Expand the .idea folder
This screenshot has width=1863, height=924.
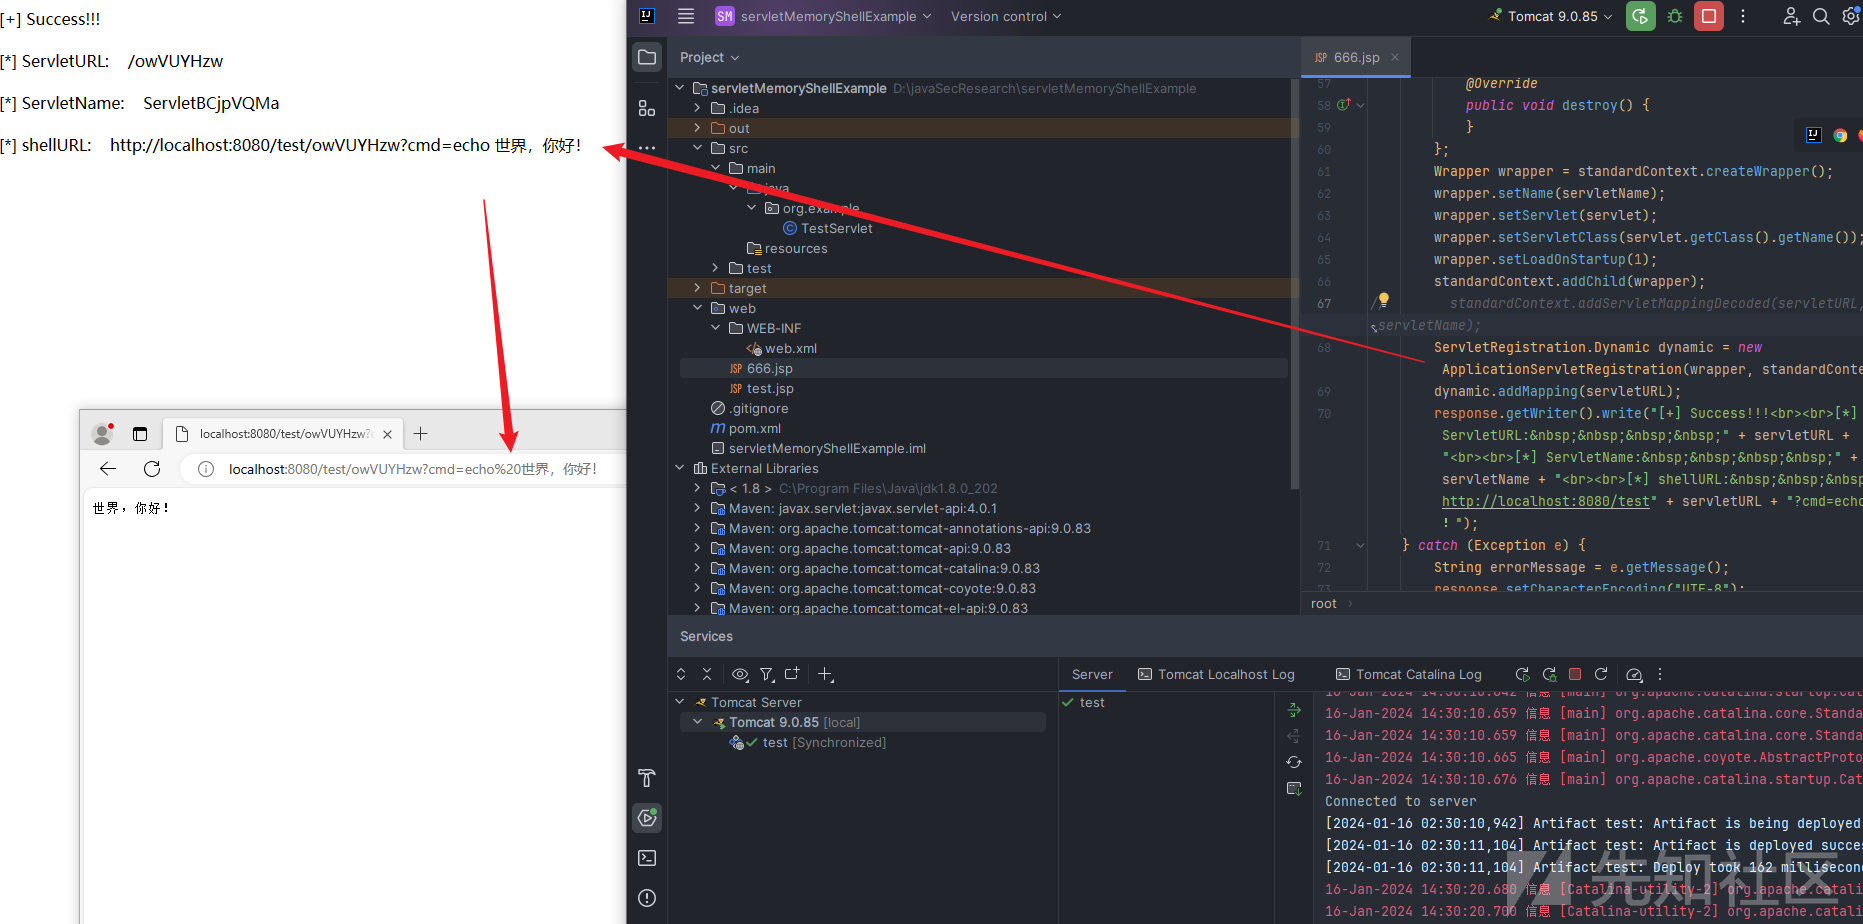[x=697, y=108]
